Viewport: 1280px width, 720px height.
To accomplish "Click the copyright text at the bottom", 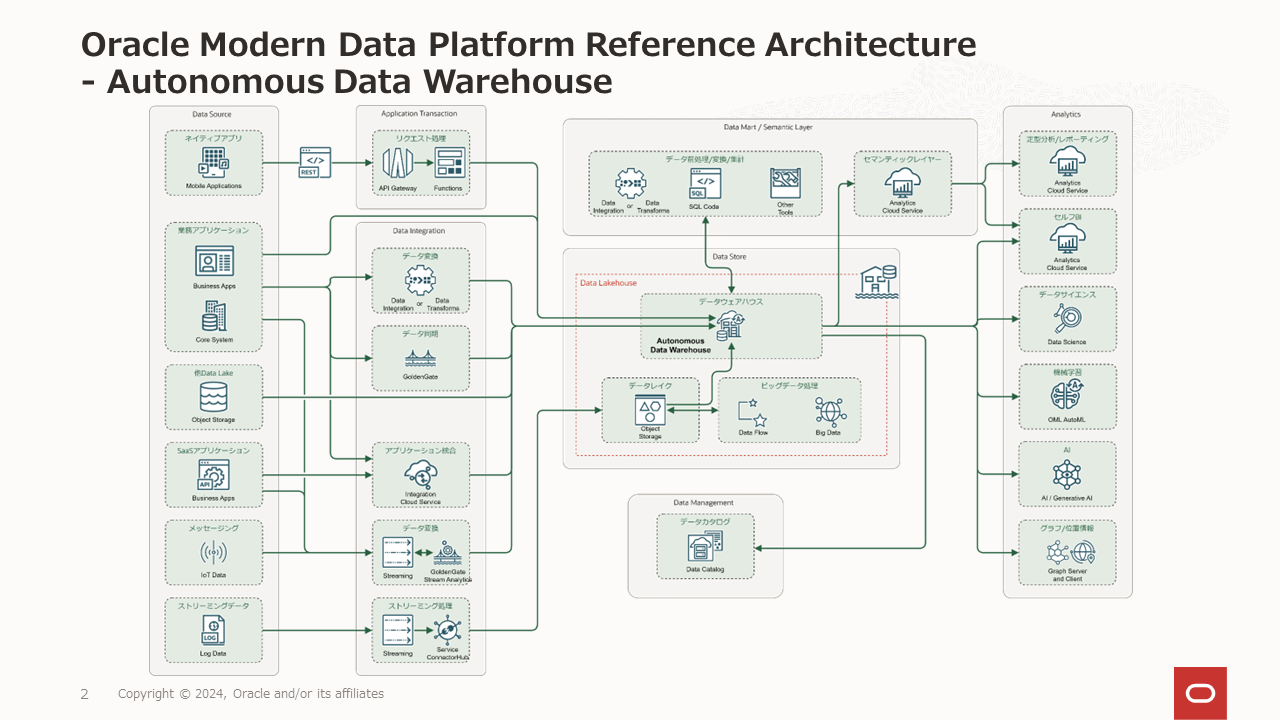I will coord(251,693).
